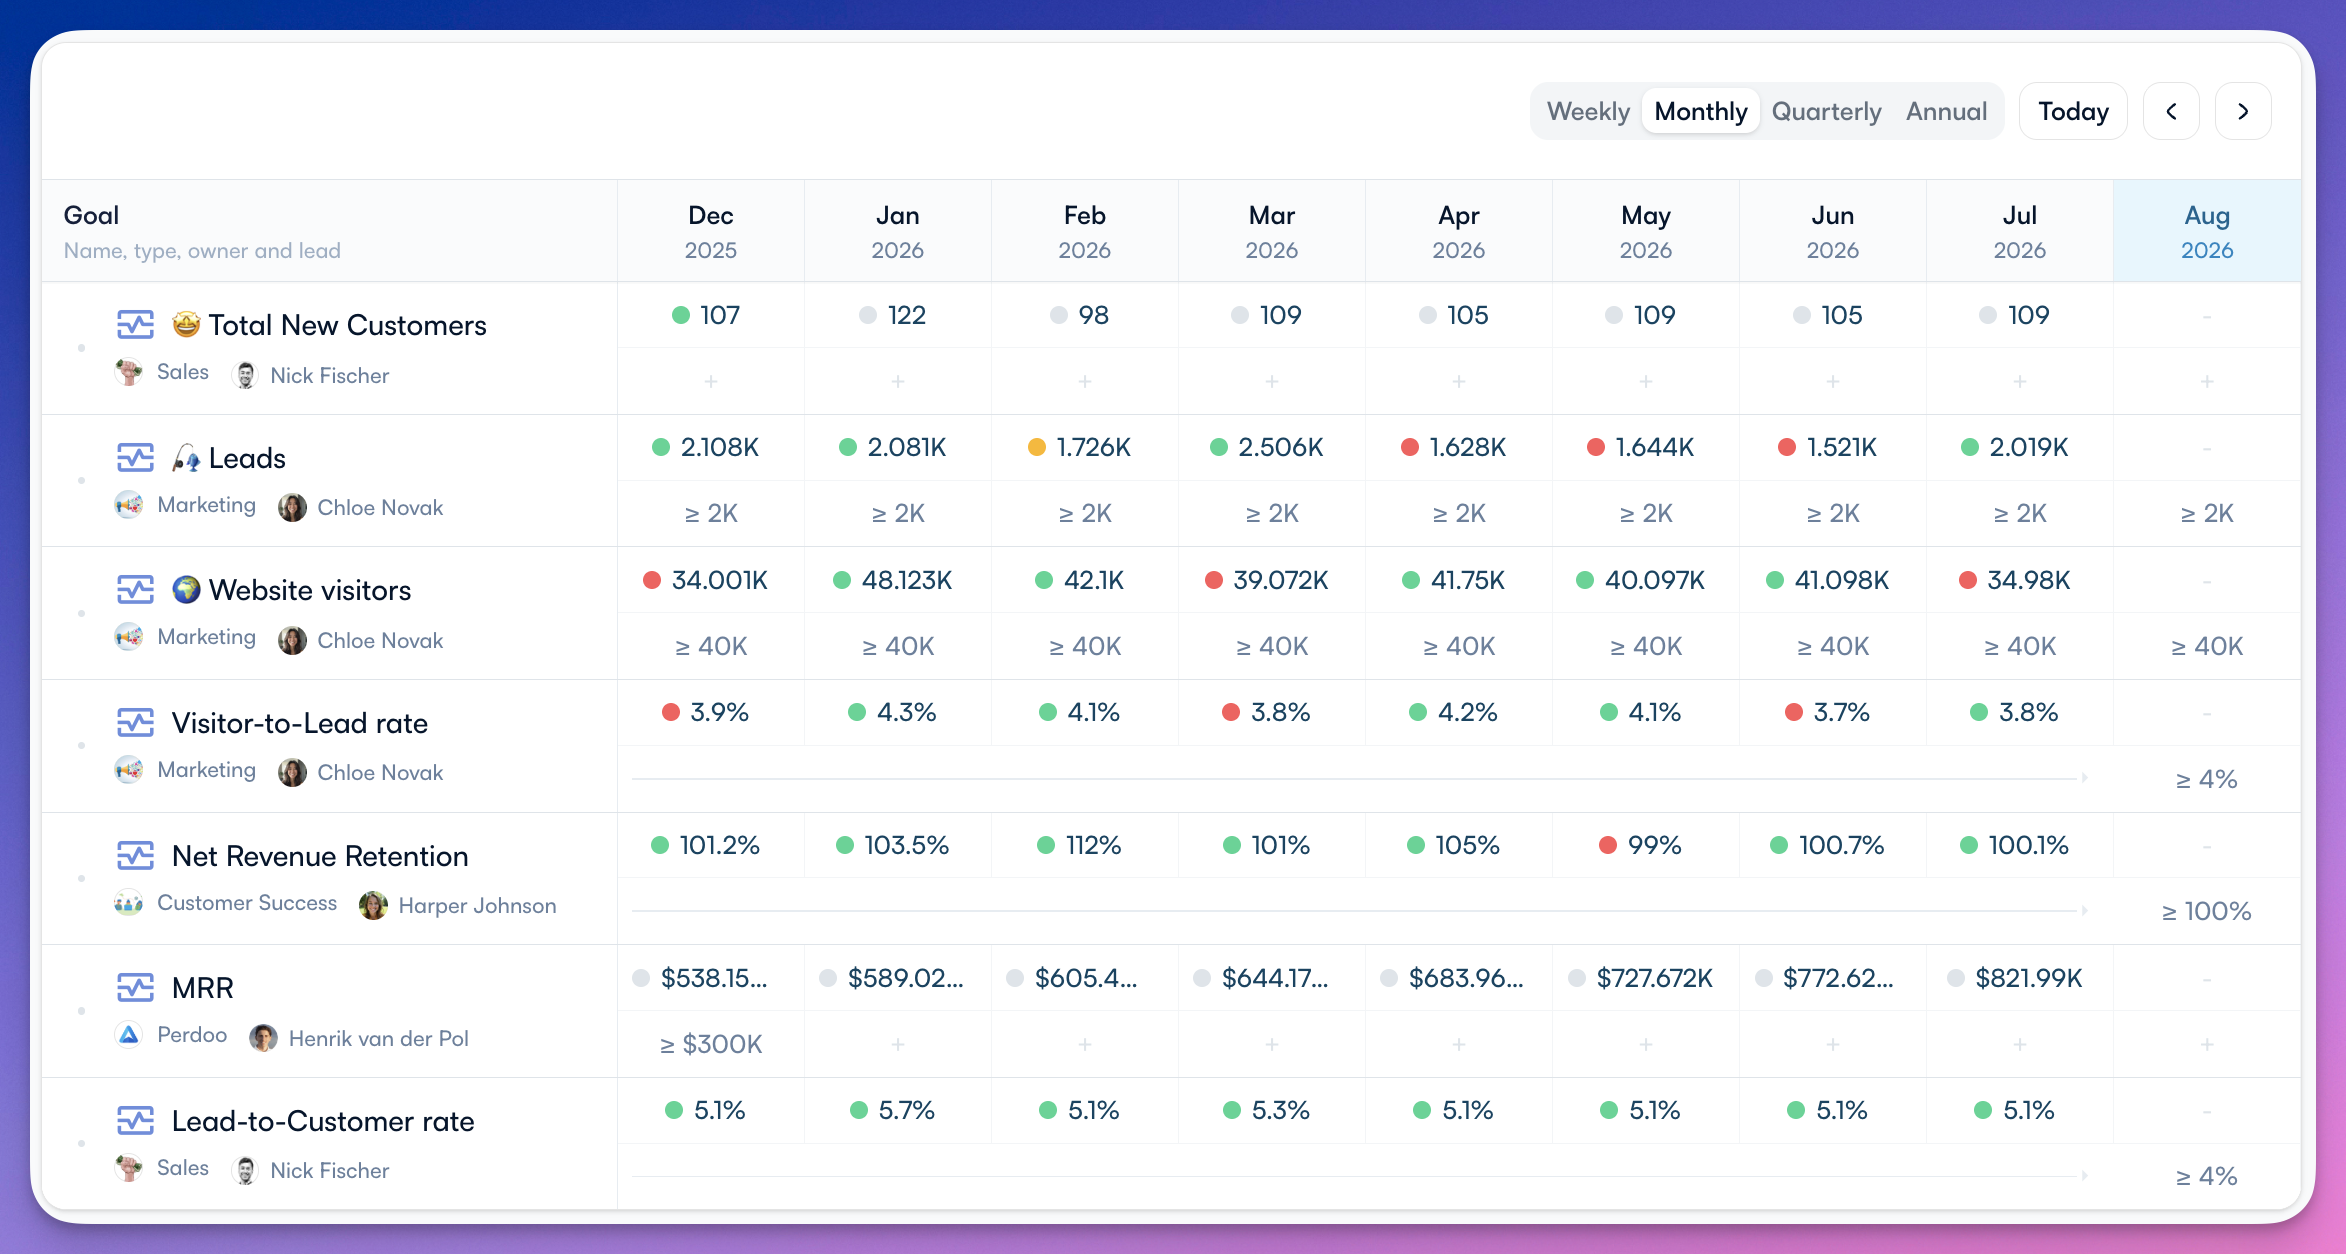Click the Leads Aug 2026 target ≥ 2K

pyautogui.click(x=2207, y=513)
